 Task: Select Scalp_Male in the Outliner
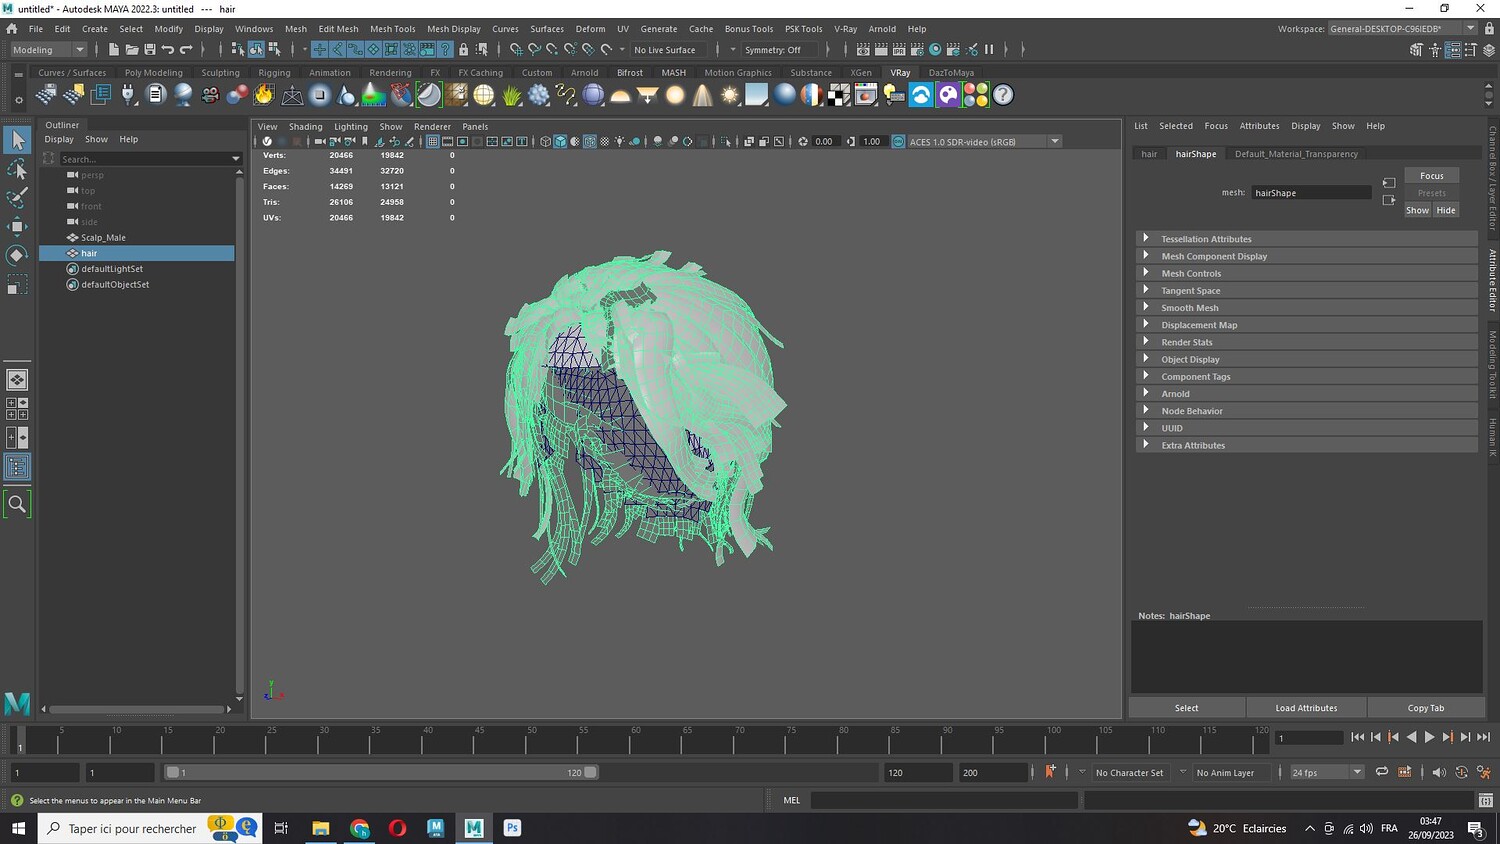[x=103, y=238]
